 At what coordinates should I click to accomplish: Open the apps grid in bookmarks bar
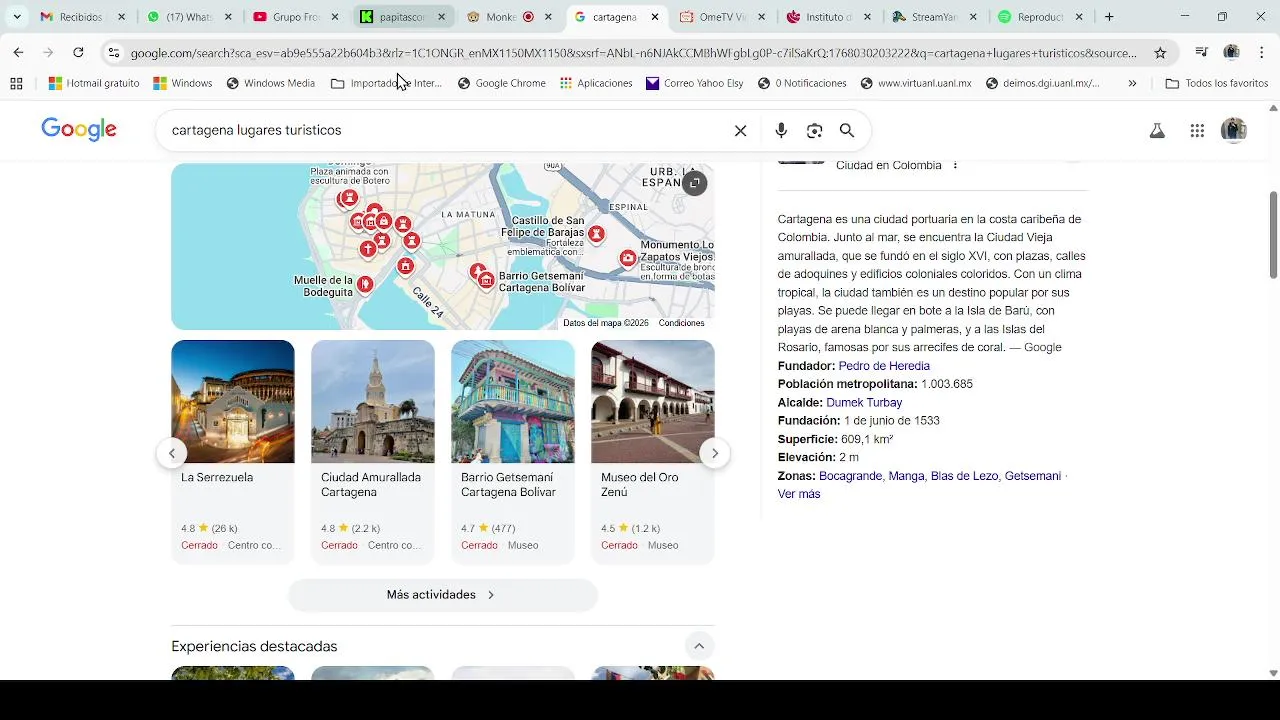(16, 83)
